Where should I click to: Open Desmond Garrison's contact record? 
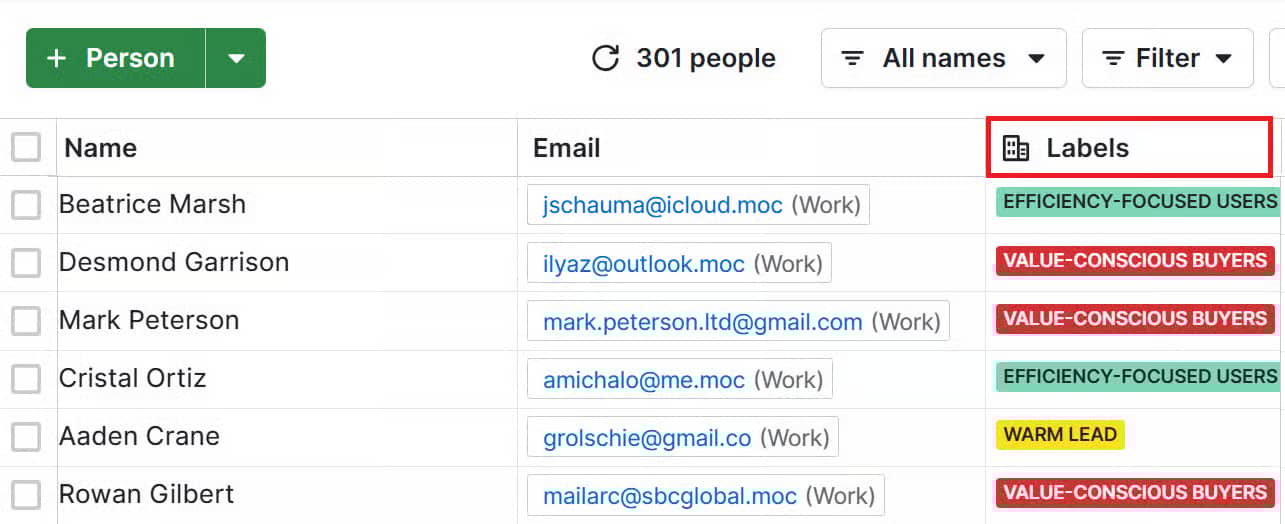point(174,262)
